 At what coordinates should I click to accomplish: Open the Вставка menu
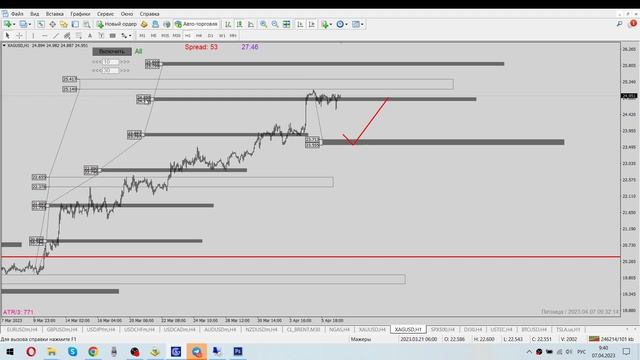point(54,14)
